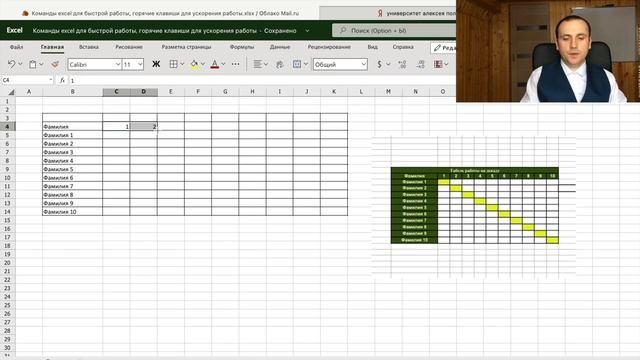This screenshot has height=360, width=640.
Task: Select cell Фамилия 7
Action: coord(73,186)
